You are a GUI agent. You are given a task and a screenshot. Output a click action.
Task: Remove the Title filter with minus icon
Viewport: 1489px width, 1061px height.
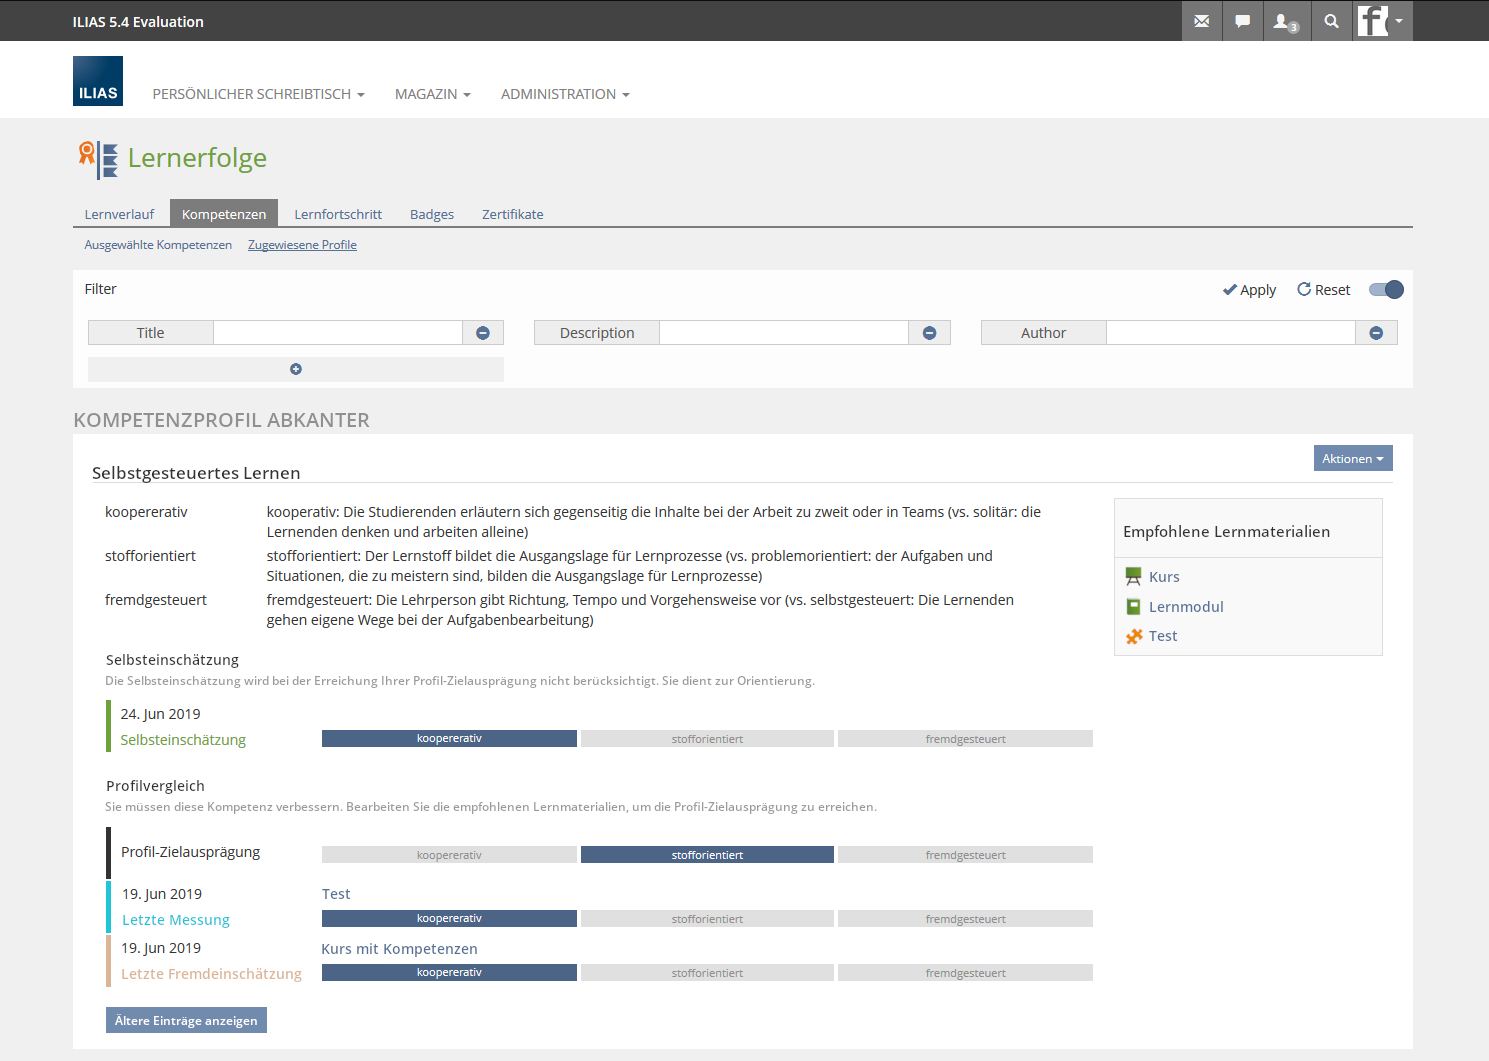(483, 333)
